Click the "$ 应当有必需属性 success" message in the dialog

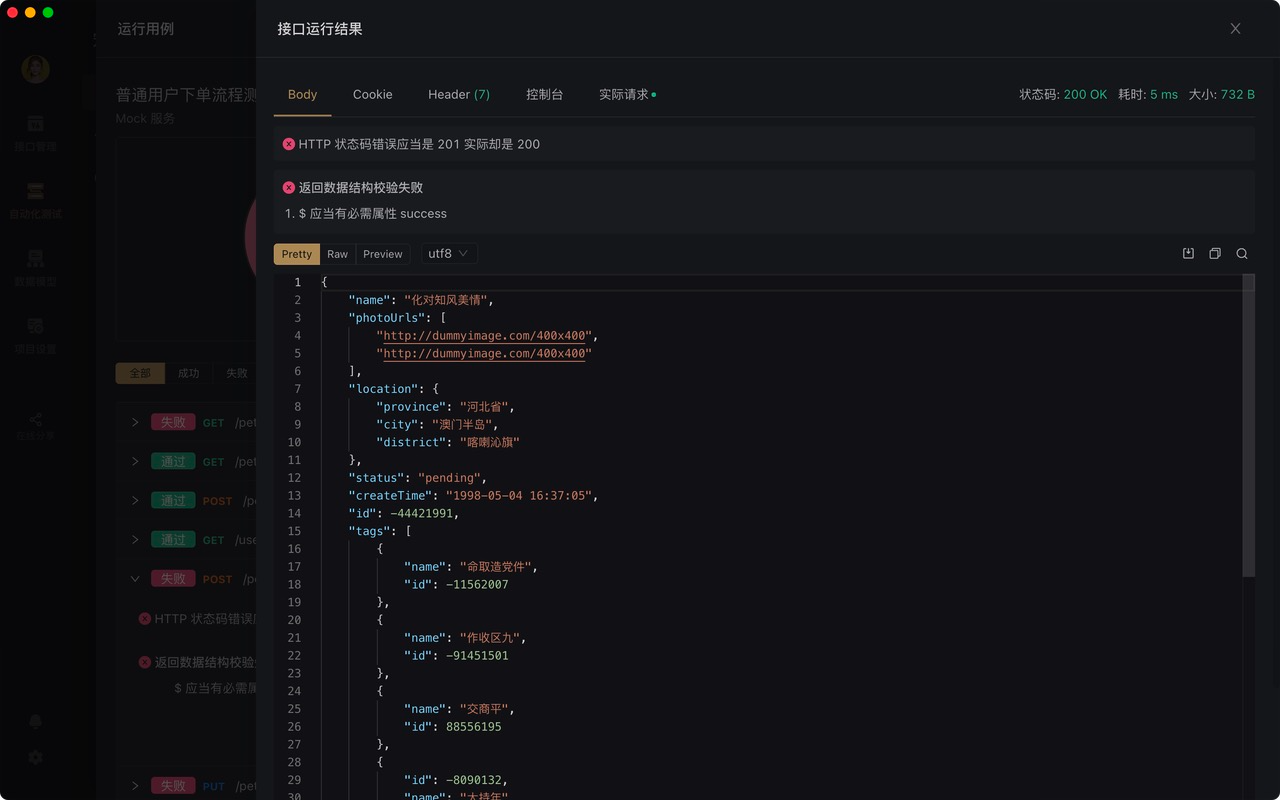coord(372,214)
